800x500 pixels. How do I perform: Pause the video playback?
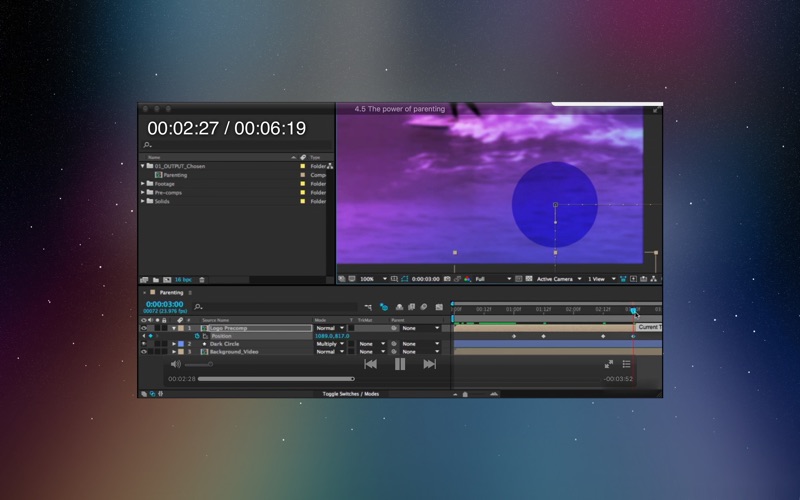[400, 364]
